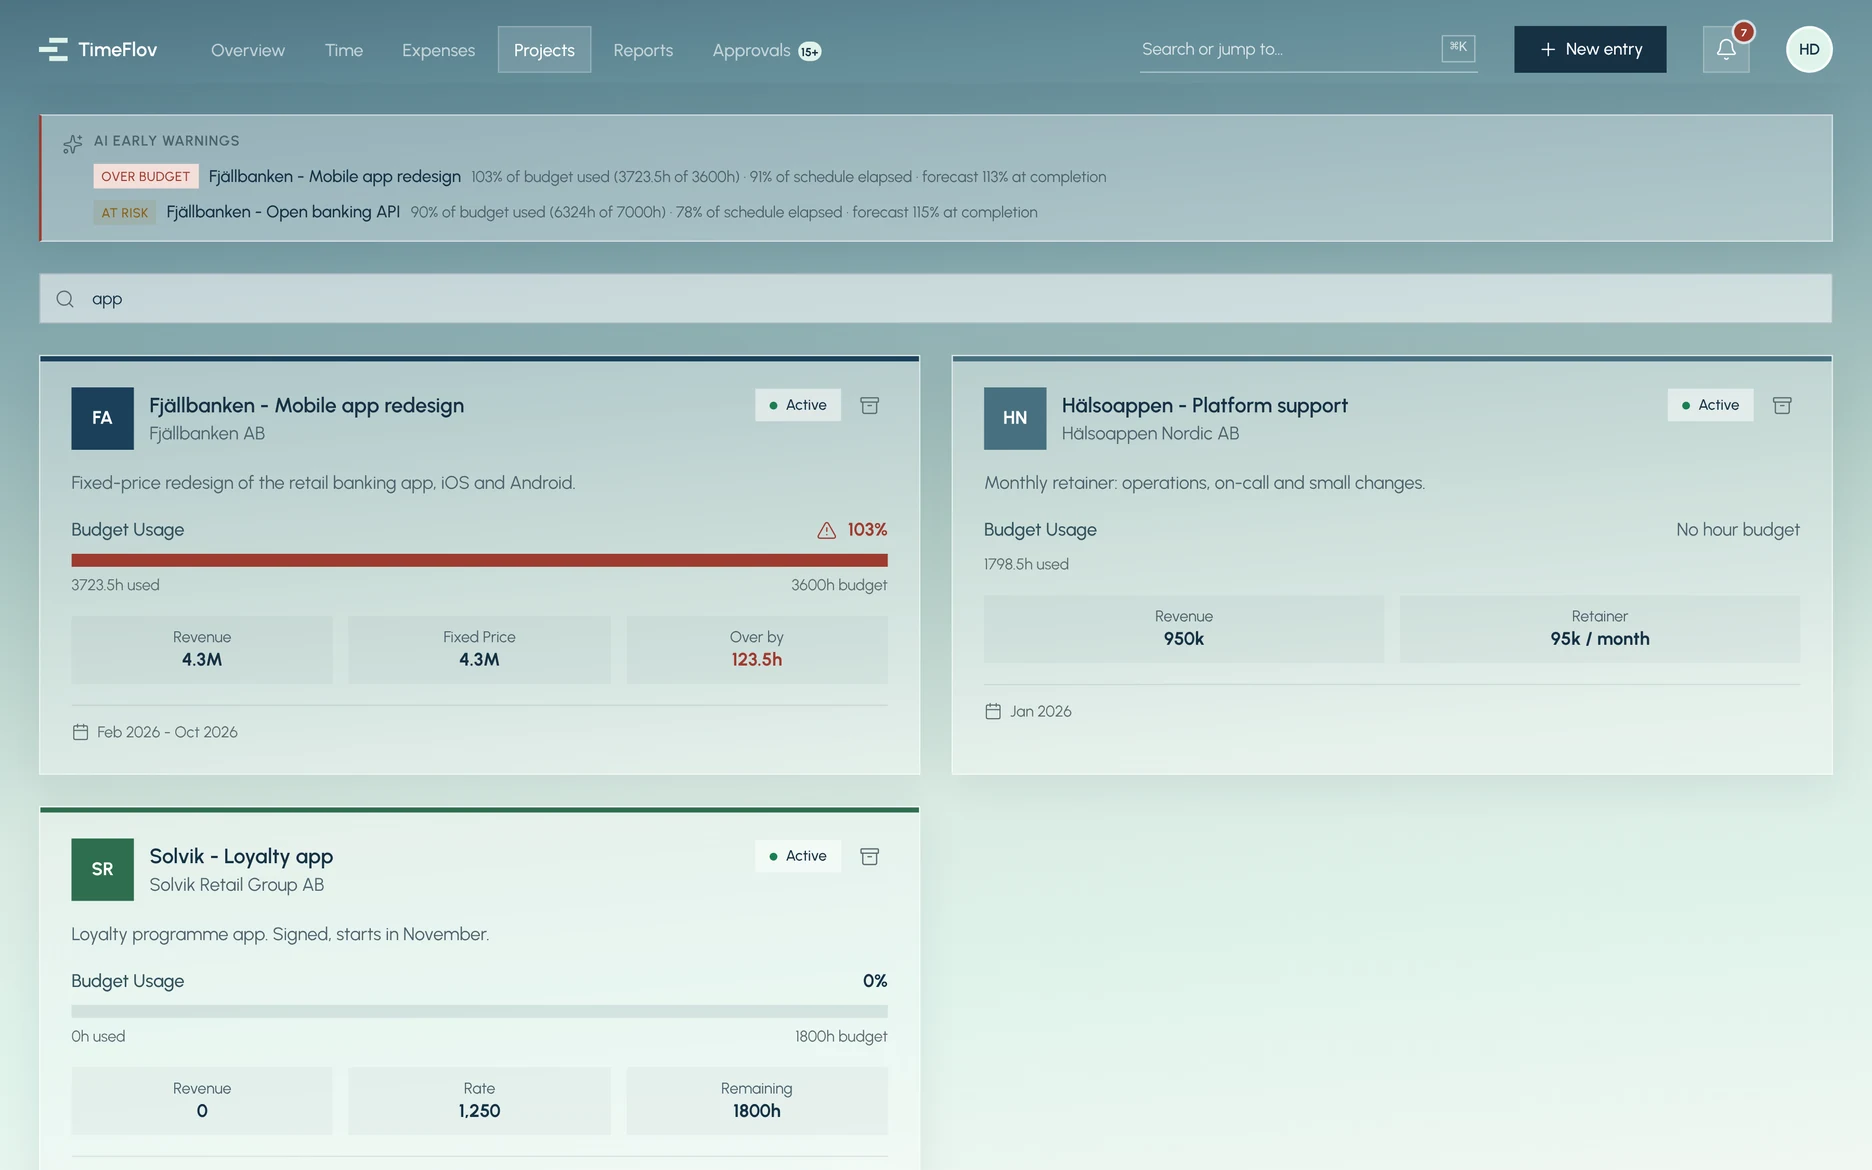Click the project filter search magnifier icon
Viewport: 1872px width, 1170px height.
tap(65, 299)
